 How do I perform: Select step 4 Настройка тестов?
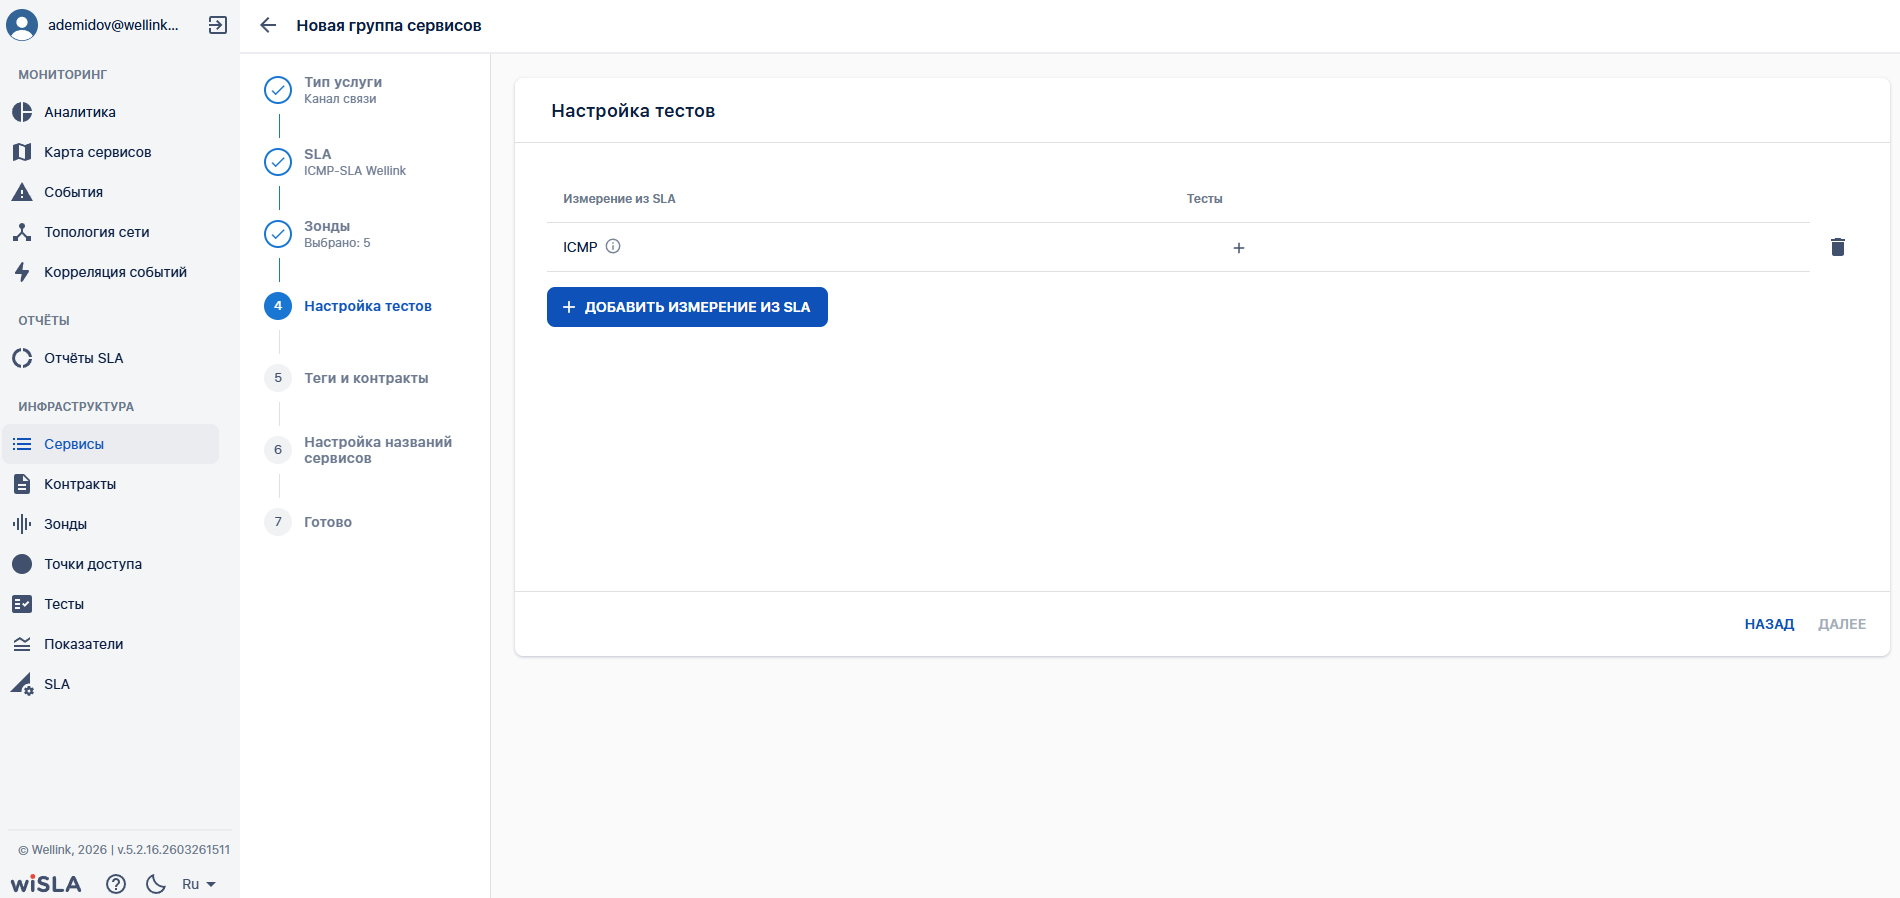click(x=348, y=306)
